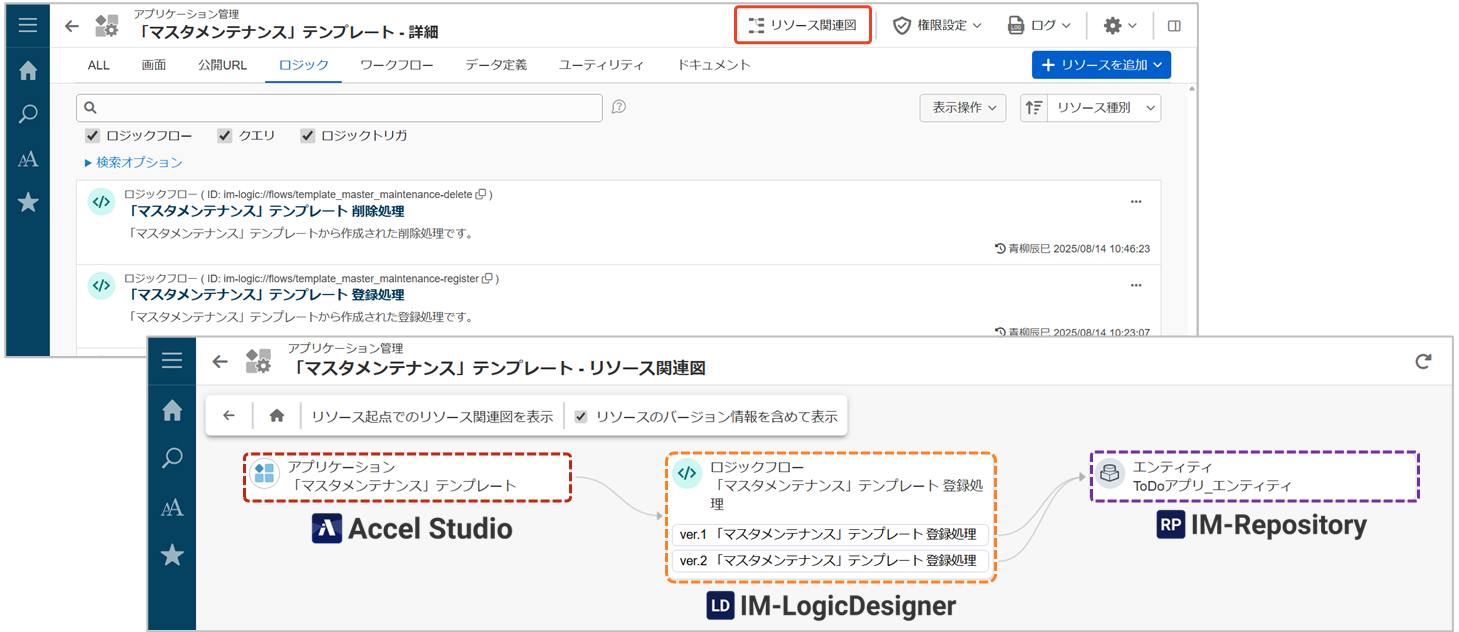
Task: Click the リソースを追加 button
Action: (x=1101, y=65)
